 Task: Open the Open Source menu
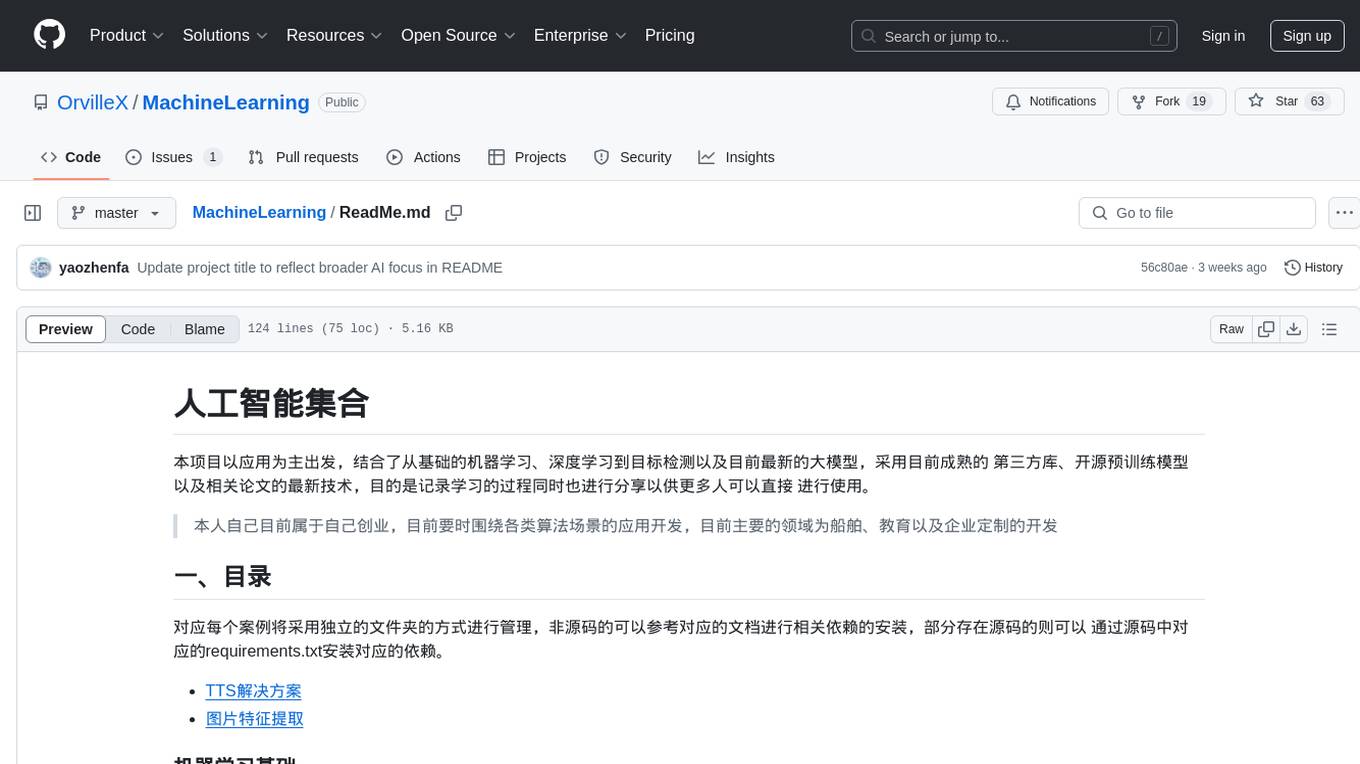click(458, 35)
